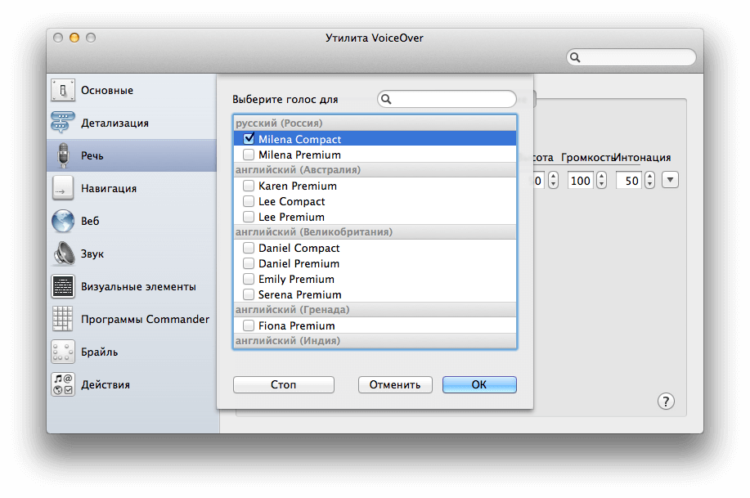Select the Emily Premium voice row
Viewport: 750px width, 498px height.
(375, 279)
